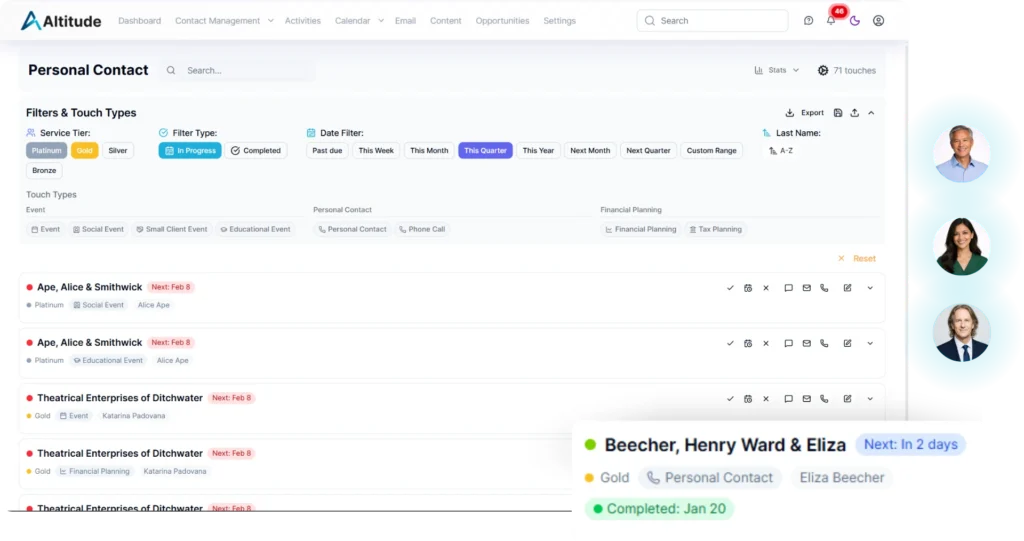Image resolution: width=1024 pixels, height=541 pixels.
Task: Mark Theatrical Enterprises Event row complete
Action: coord(730,399)
